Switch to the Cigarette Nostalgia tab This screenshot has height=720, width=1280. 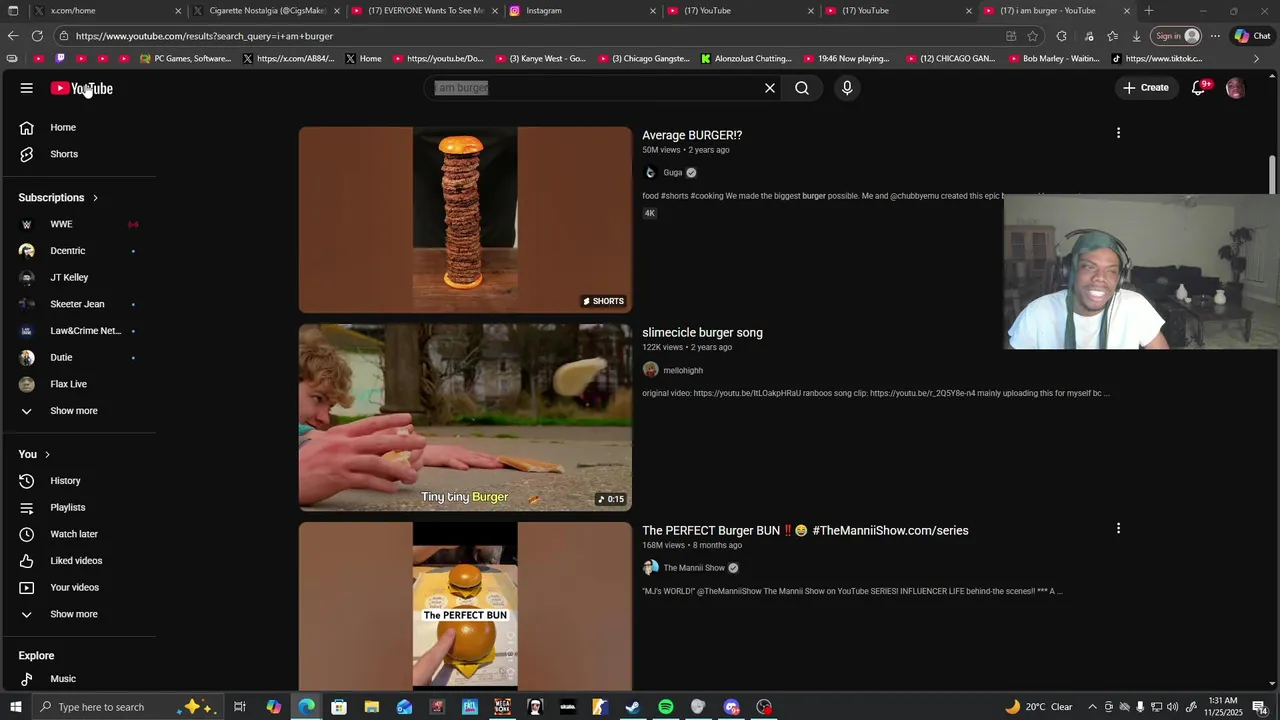tap(267, 11)
